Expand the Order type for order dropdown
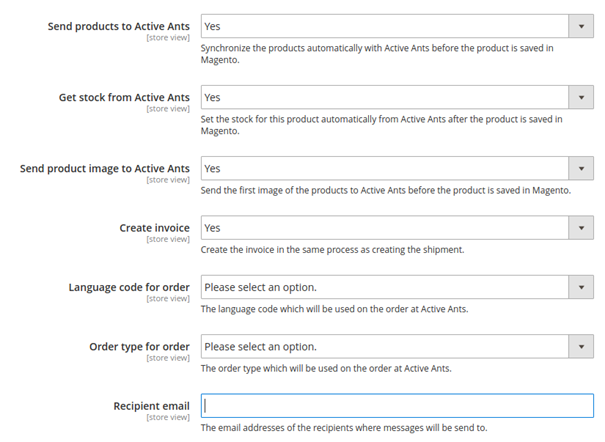Viewport: 605px width, 442px height. 397,347
